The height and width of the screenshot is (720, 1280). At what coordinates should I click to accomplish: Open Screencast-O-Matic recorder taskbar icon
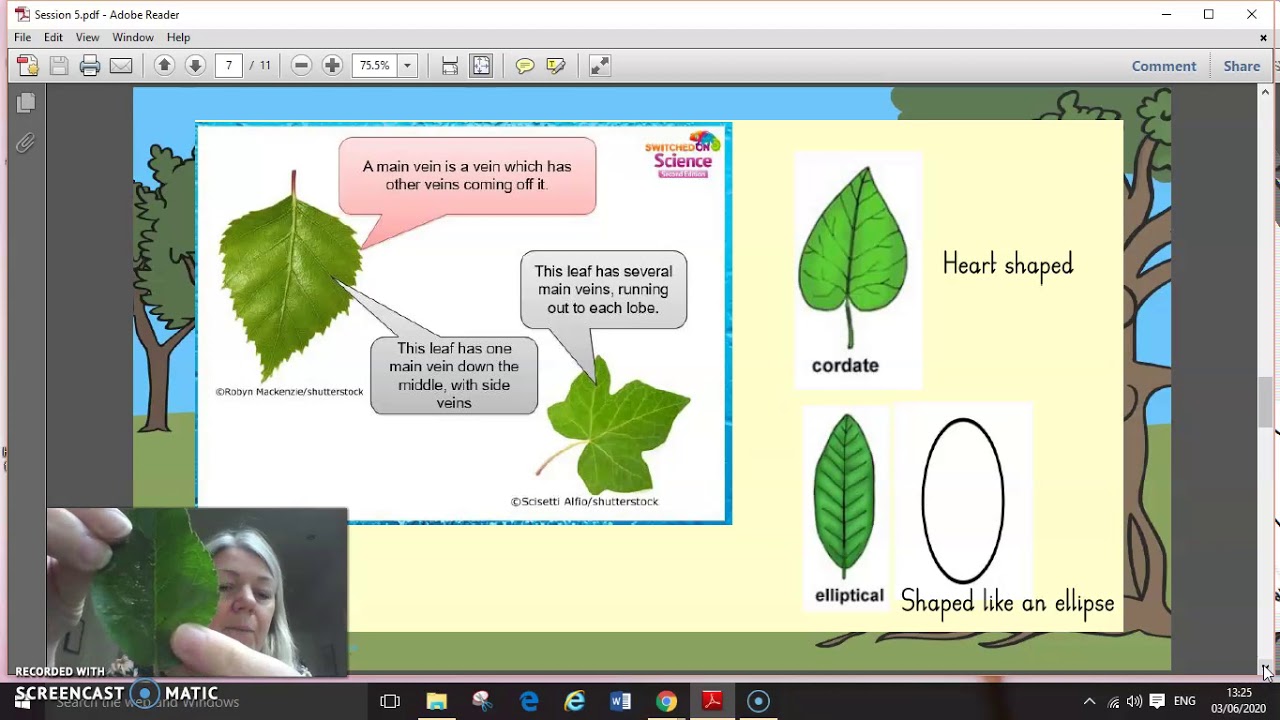point(758,701)
